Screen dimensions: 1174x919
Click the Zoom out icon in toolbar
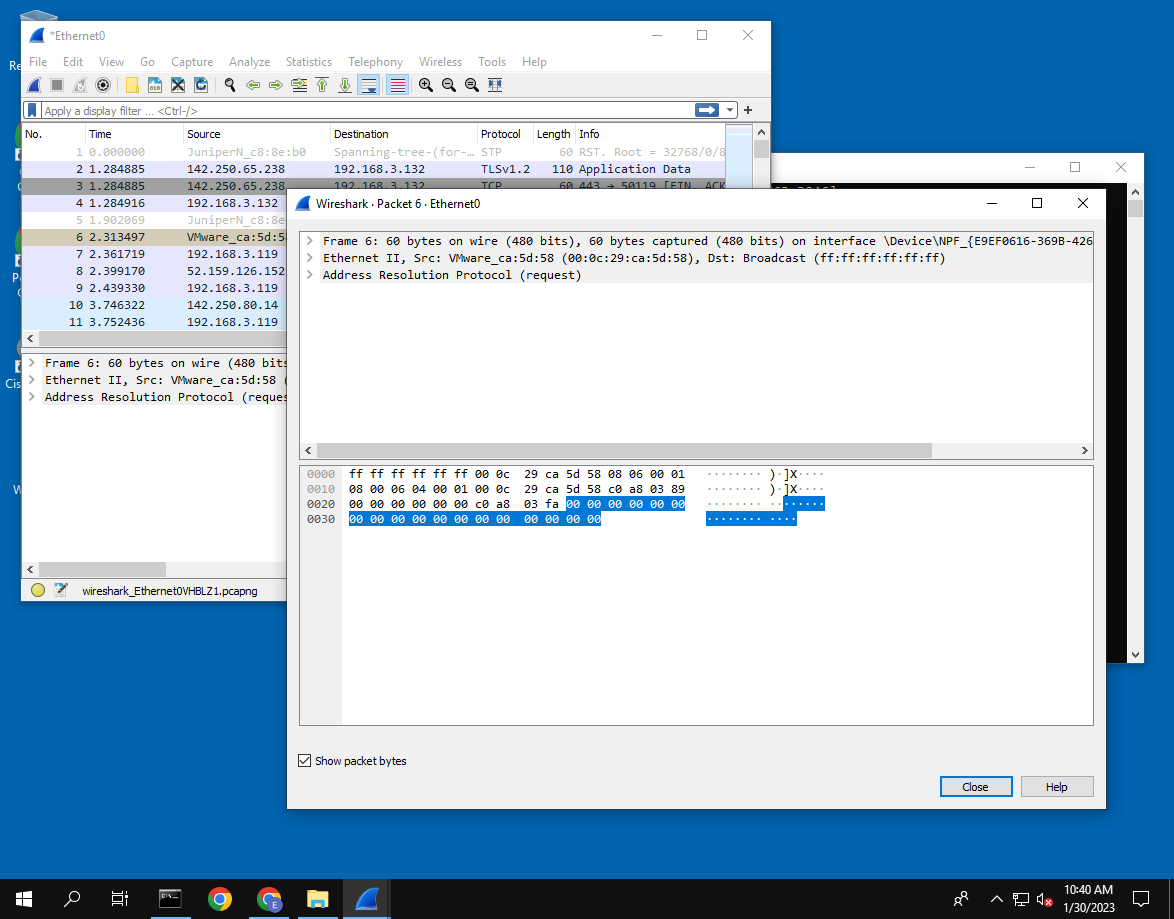point(449,85)
